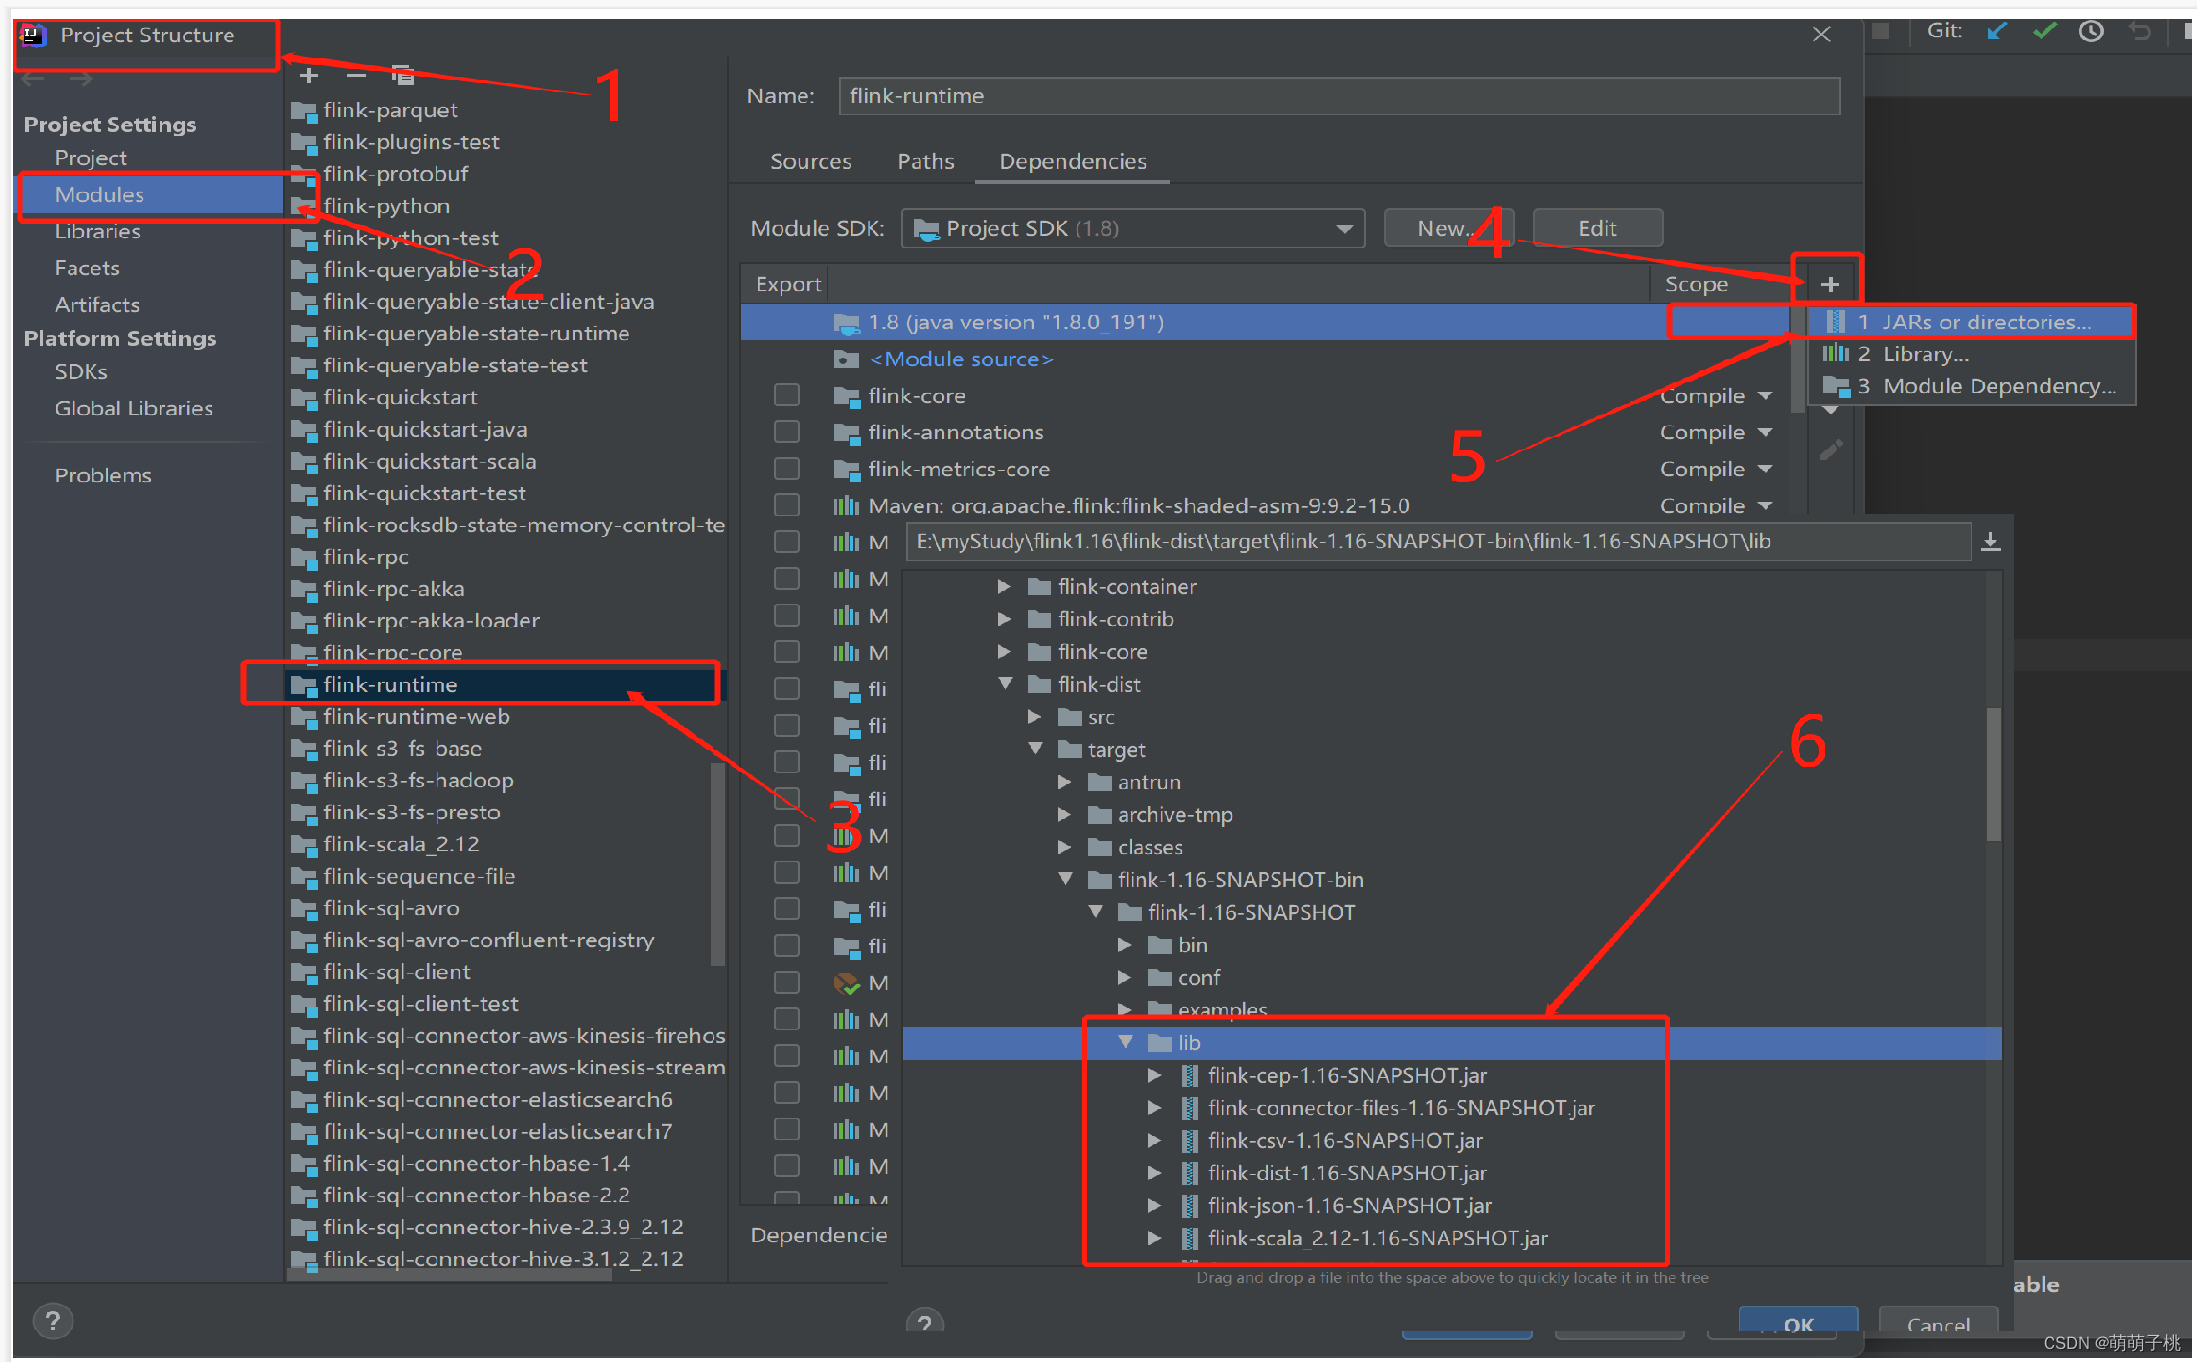Click the file tree vertical scrollbar

[1993, 775]
